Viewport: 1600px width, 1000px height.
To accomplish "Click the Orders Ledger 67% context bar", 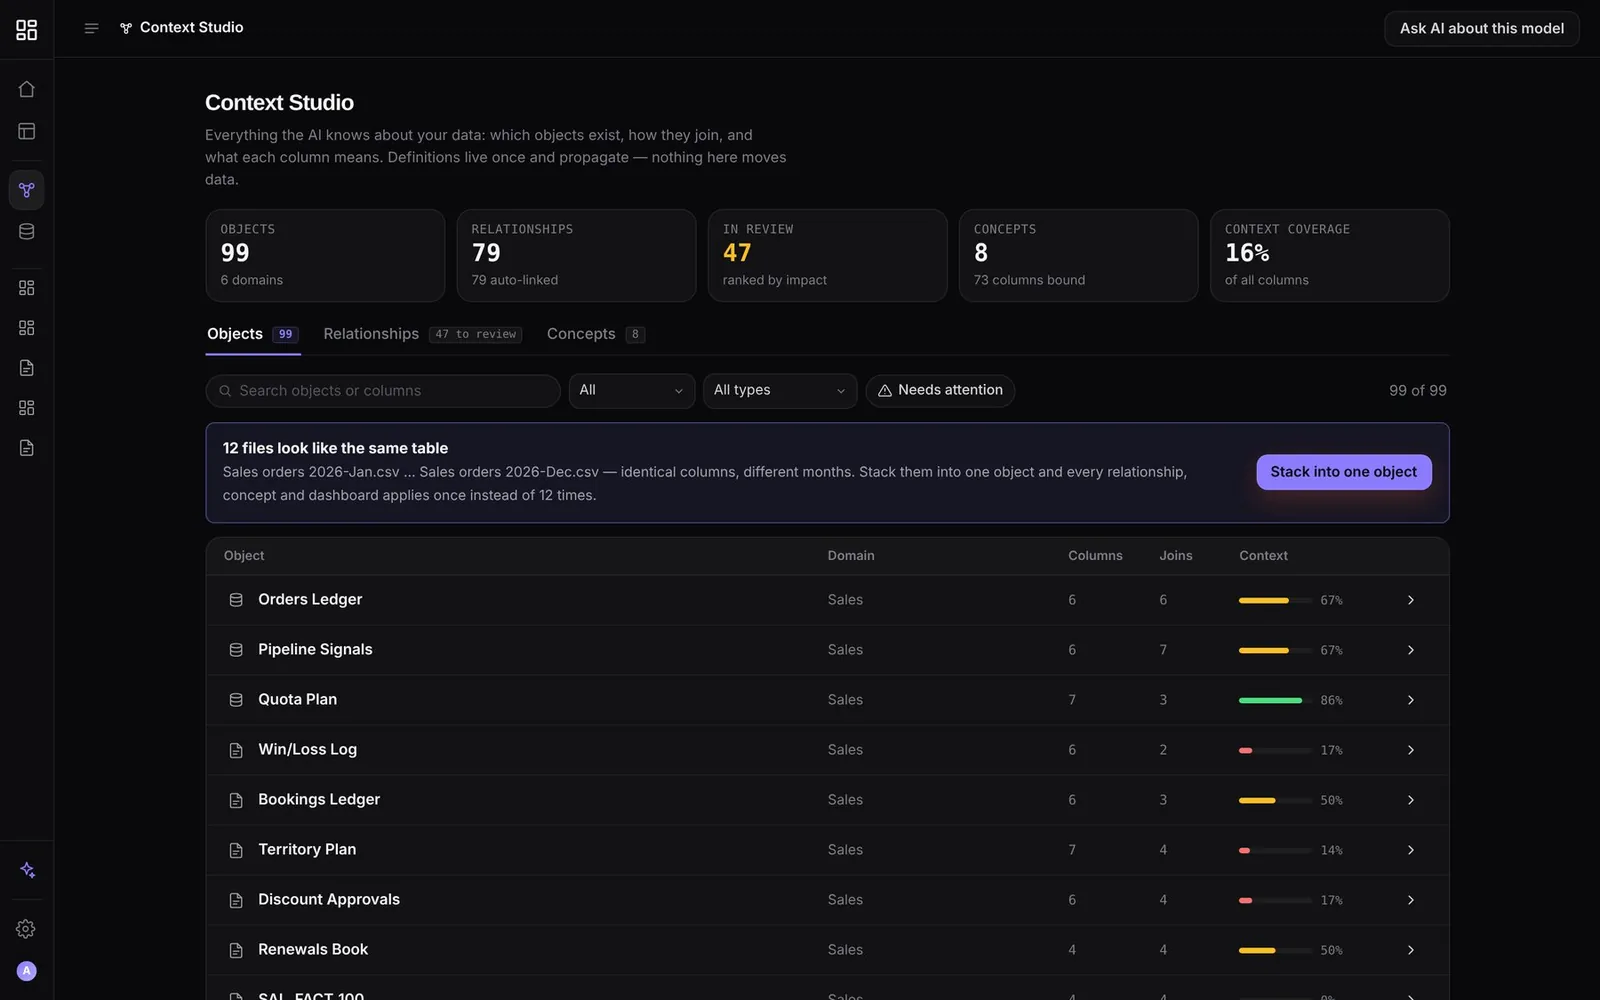I will (1275, 600).
